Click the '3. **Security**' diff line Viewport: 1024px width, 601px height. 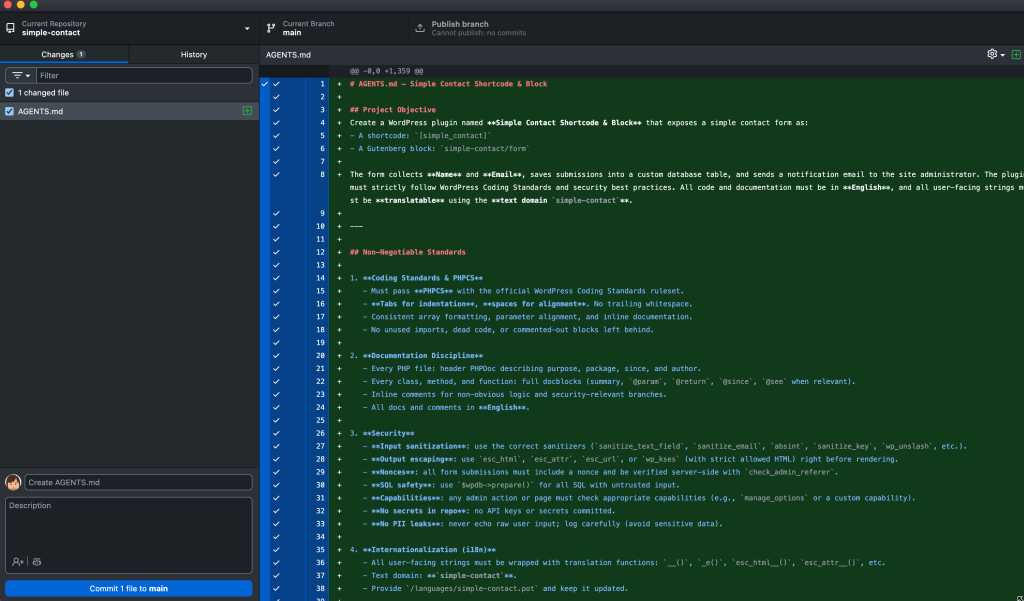[x=382, y=433]
